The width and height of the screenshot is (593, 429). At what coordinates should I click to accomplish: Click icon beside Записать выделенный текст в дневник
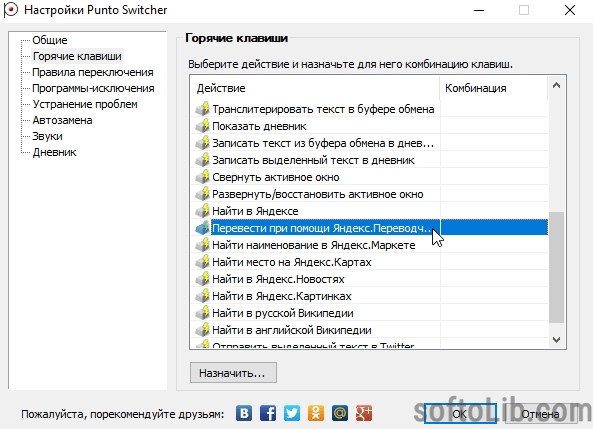(x=203, y=160)
